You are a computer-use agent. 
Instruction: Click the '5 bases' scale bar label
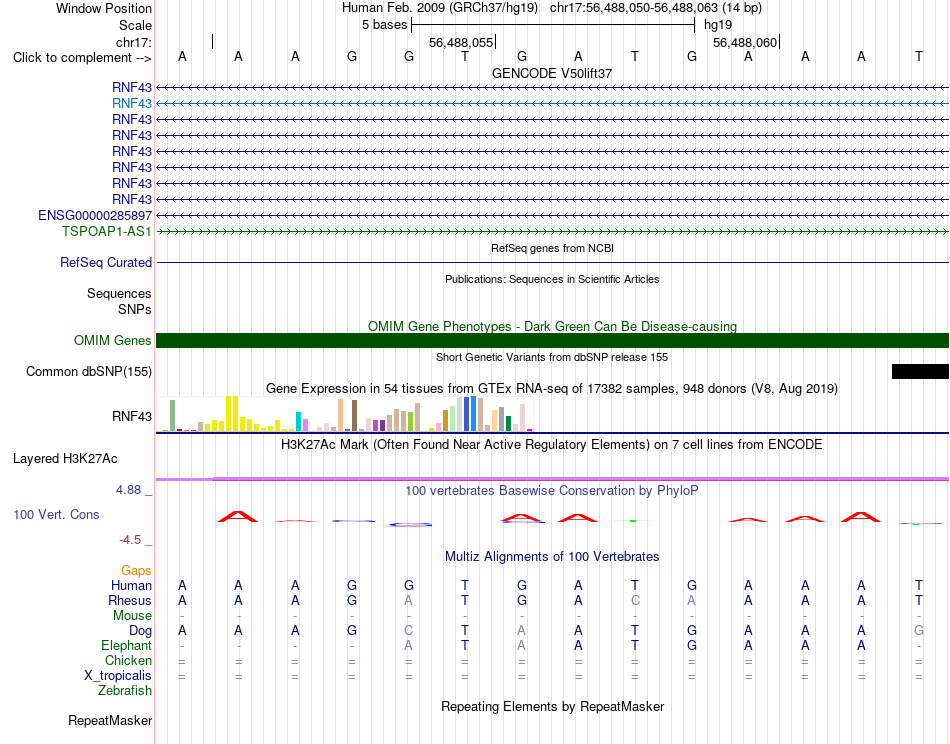[385, 25]
